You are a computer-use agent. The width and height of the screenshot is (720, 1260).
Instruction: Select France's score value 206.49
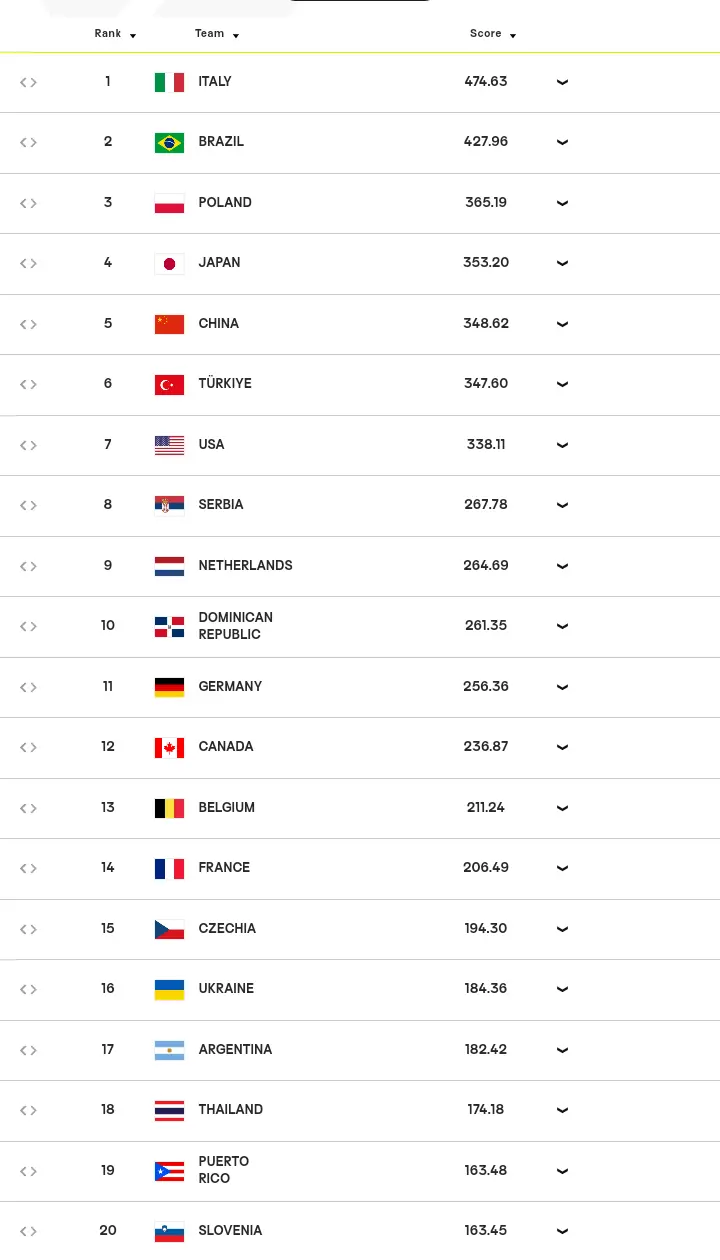tap(486, 868)
